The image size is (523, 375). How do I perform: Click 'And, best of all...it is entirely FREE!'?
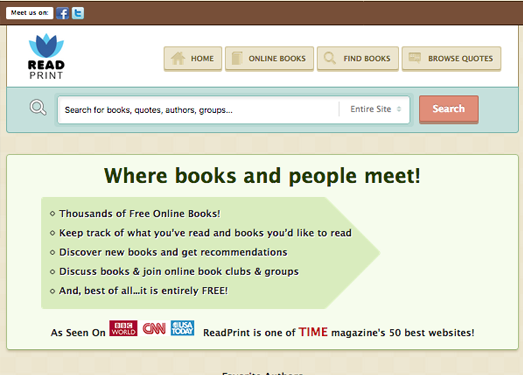[x=143, y=291]
